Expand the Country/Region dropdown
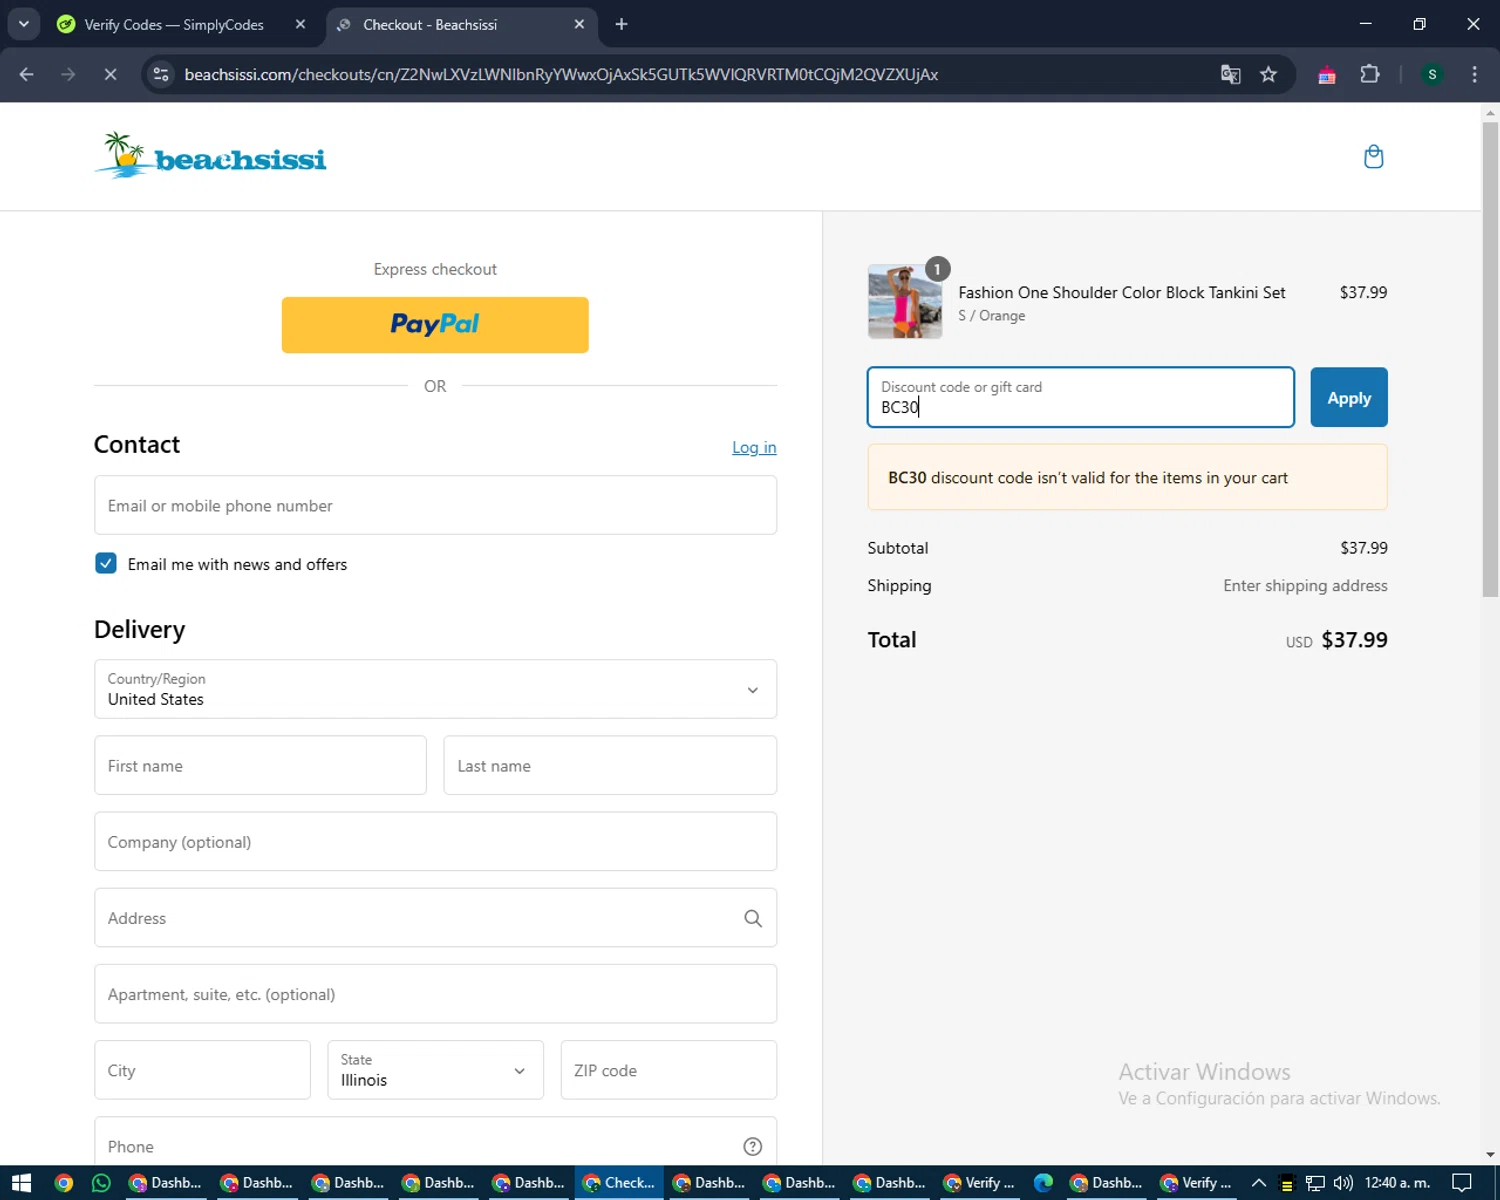 (x=435, y=689)
